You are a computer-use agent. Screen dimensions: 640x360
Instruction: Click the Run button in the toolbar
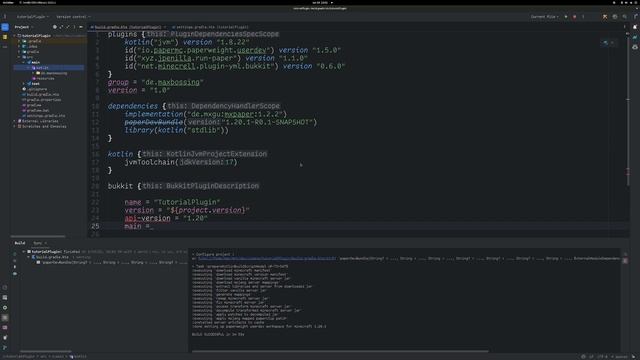566,17
